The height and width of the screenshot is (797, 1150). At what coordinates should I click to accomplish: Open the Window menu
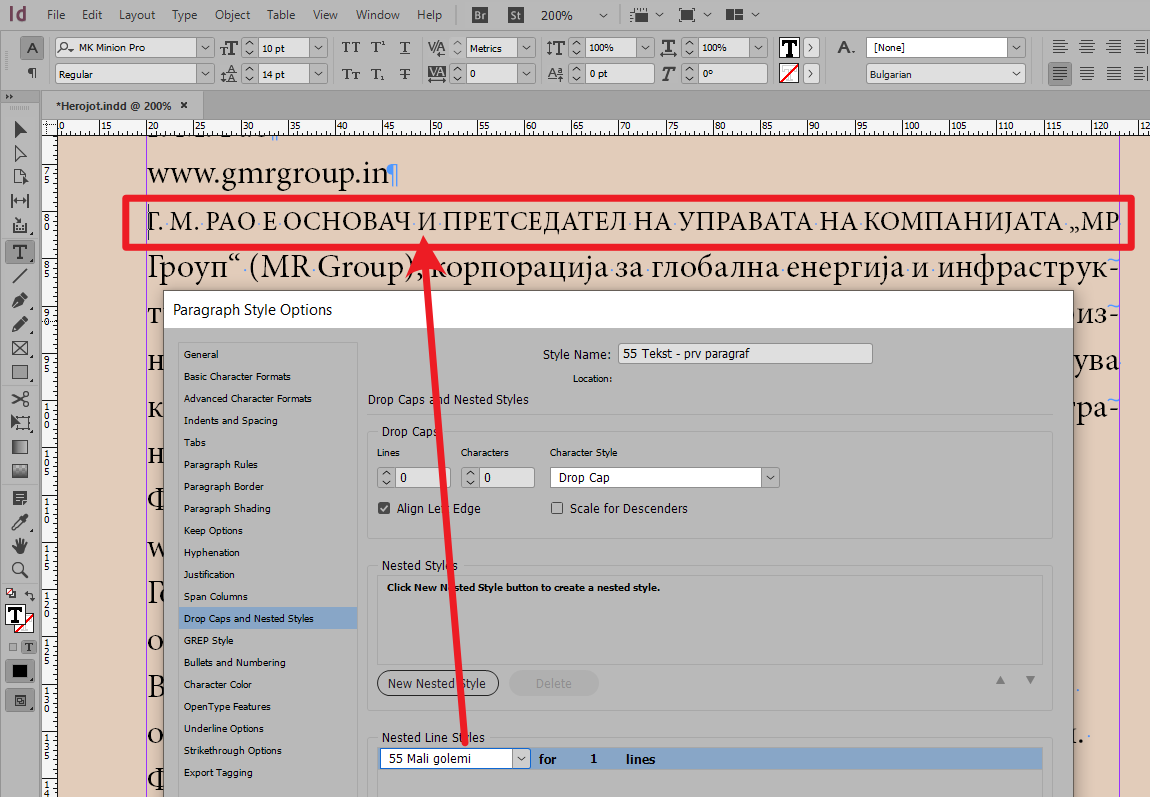point(378,15)
